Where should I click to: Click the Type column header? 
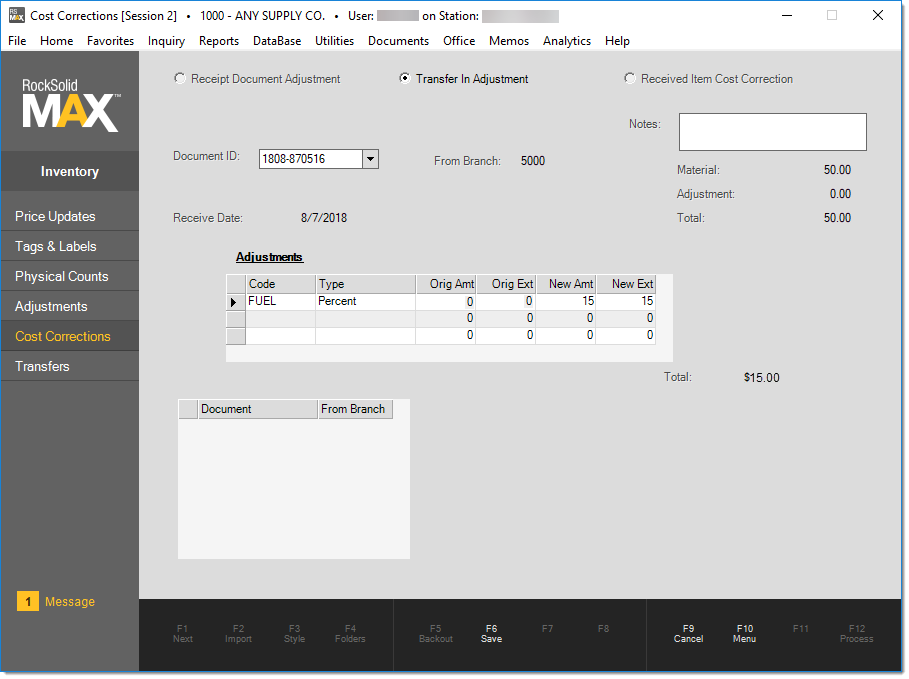pyautogui.click(x=366, y=284)
